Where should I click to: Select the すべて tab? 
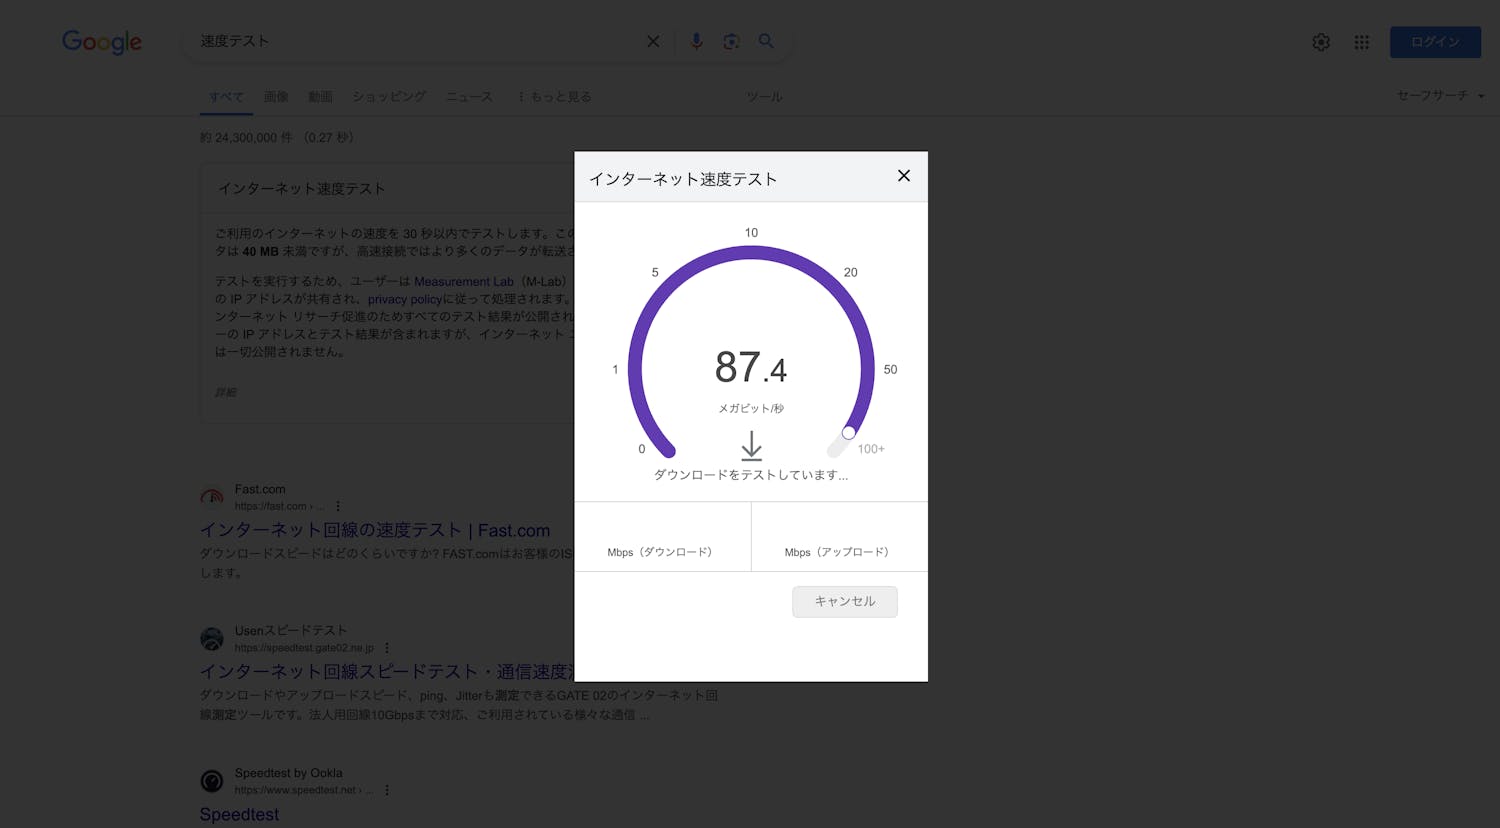226,97
